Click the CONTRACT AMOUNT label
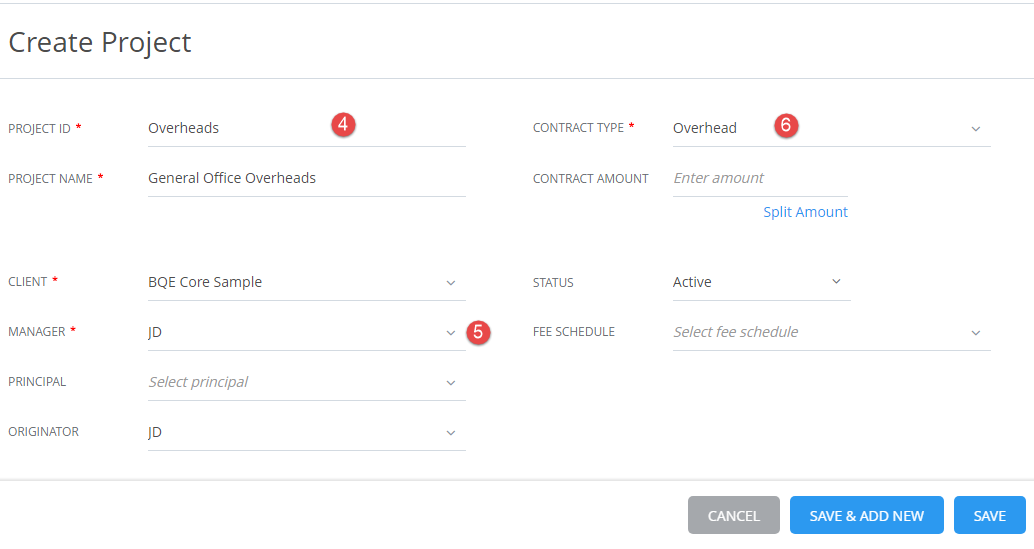Image resolution: width=1034 pixels, height=549 pixels. (x=591, y=179)
